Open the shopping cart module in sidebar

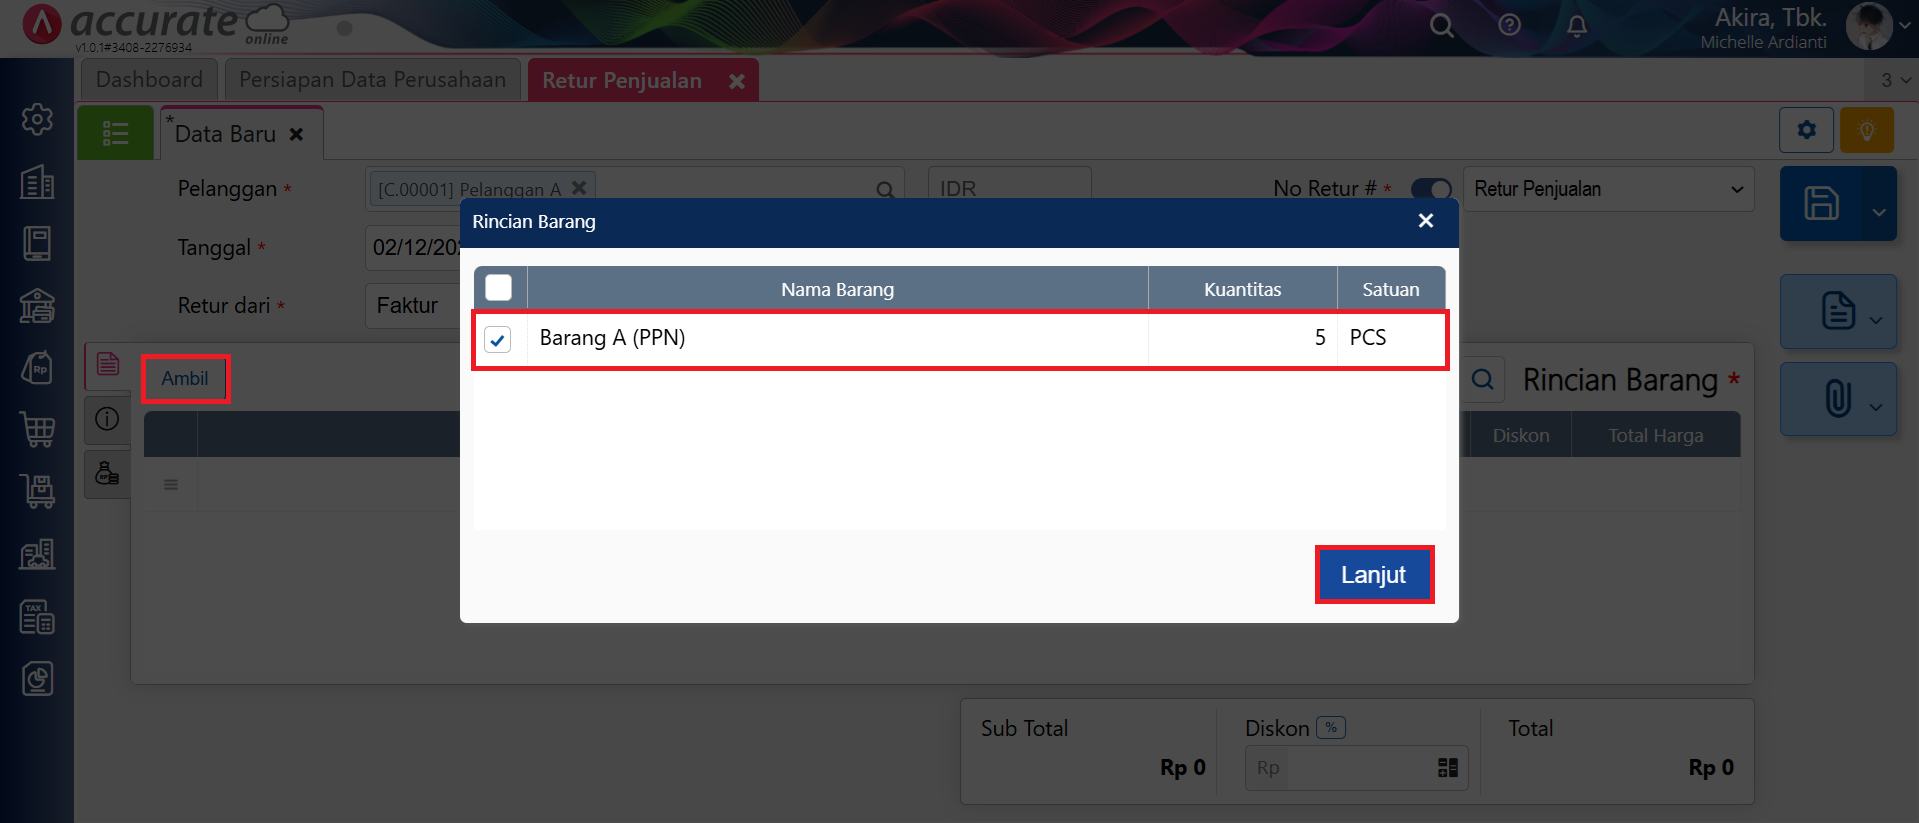tap(37, 430)
